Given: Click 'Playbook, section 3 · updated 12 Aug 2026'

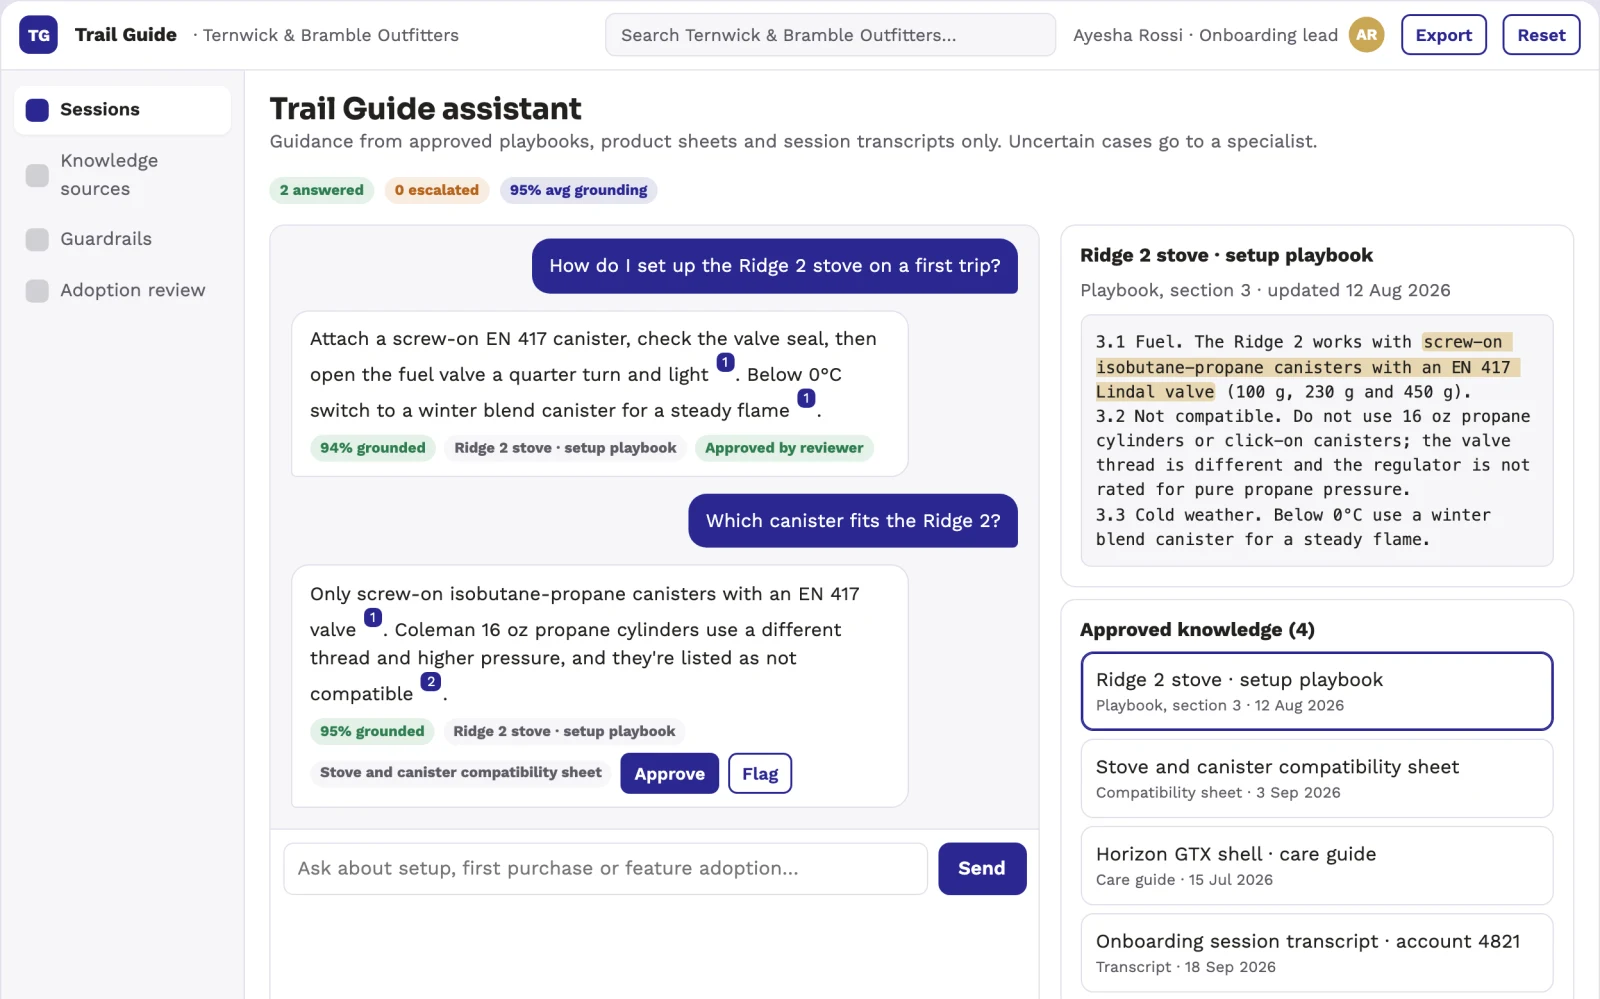Looking at the screenshot, I should (x=1265, y=291).
